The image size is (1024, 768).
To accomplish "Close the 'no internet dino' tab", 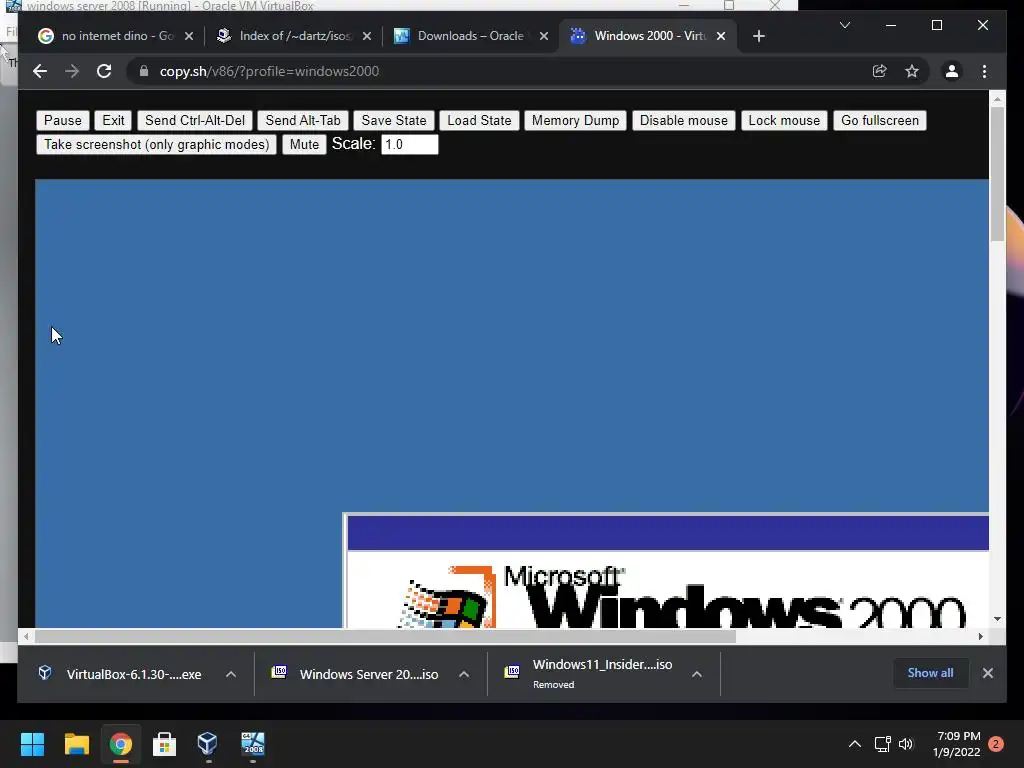I will pyautogui.click(x=189, y=36).
